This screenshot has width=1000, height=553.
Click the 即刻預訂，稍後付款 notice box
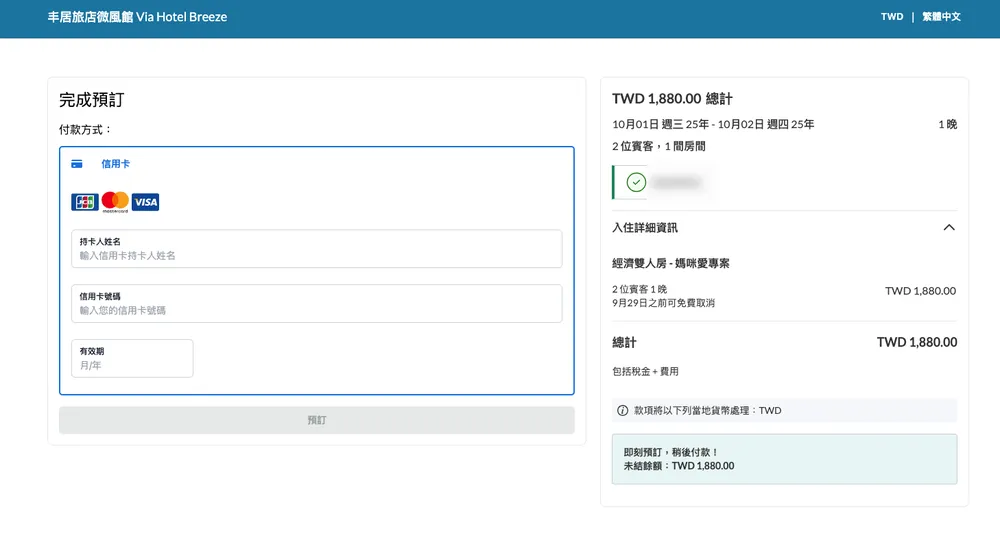tap(784, 459)
